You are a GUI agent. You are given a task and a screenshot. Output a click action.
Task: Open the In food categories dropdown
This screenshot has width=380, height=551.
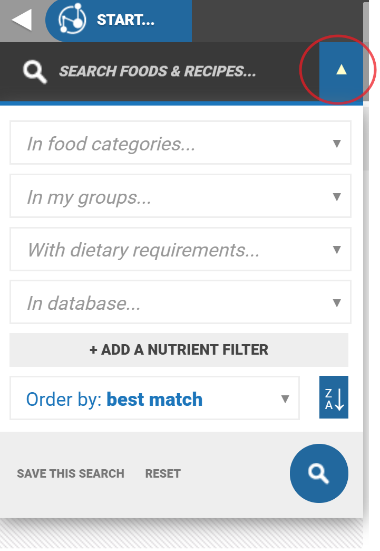[x=180, y=143]
